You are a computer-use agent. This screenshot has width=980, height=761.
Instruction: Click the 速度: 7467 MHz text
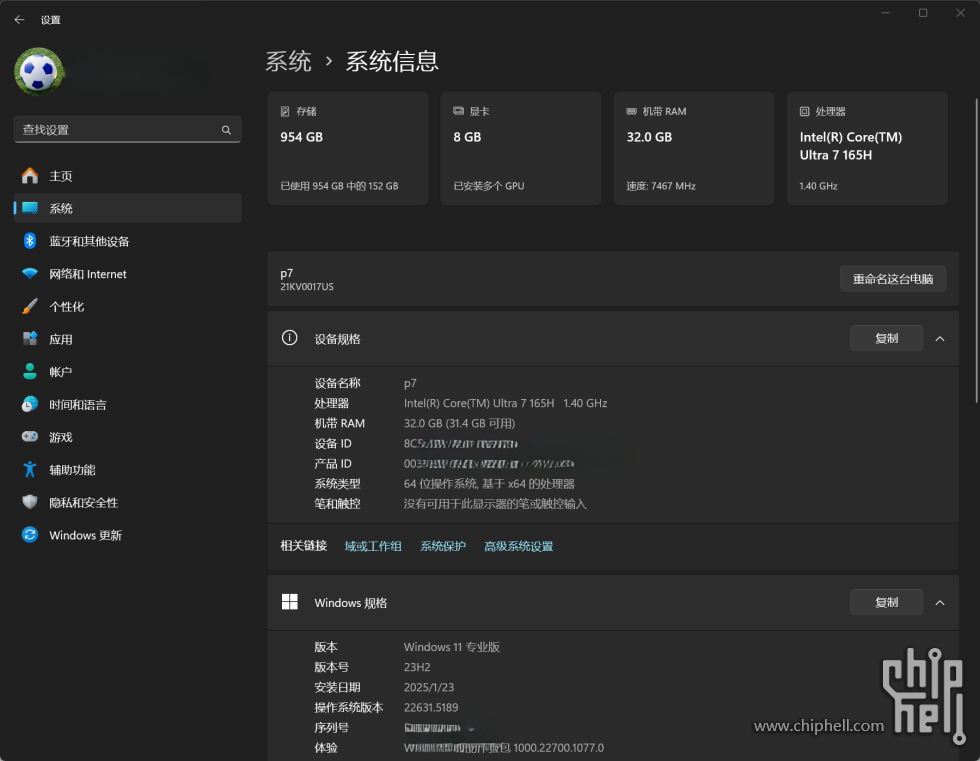point(661,186)
